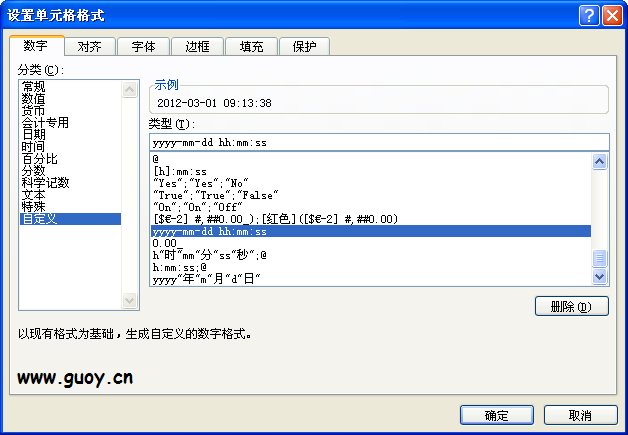Select the @ format in type list

(x=371, y=159)
